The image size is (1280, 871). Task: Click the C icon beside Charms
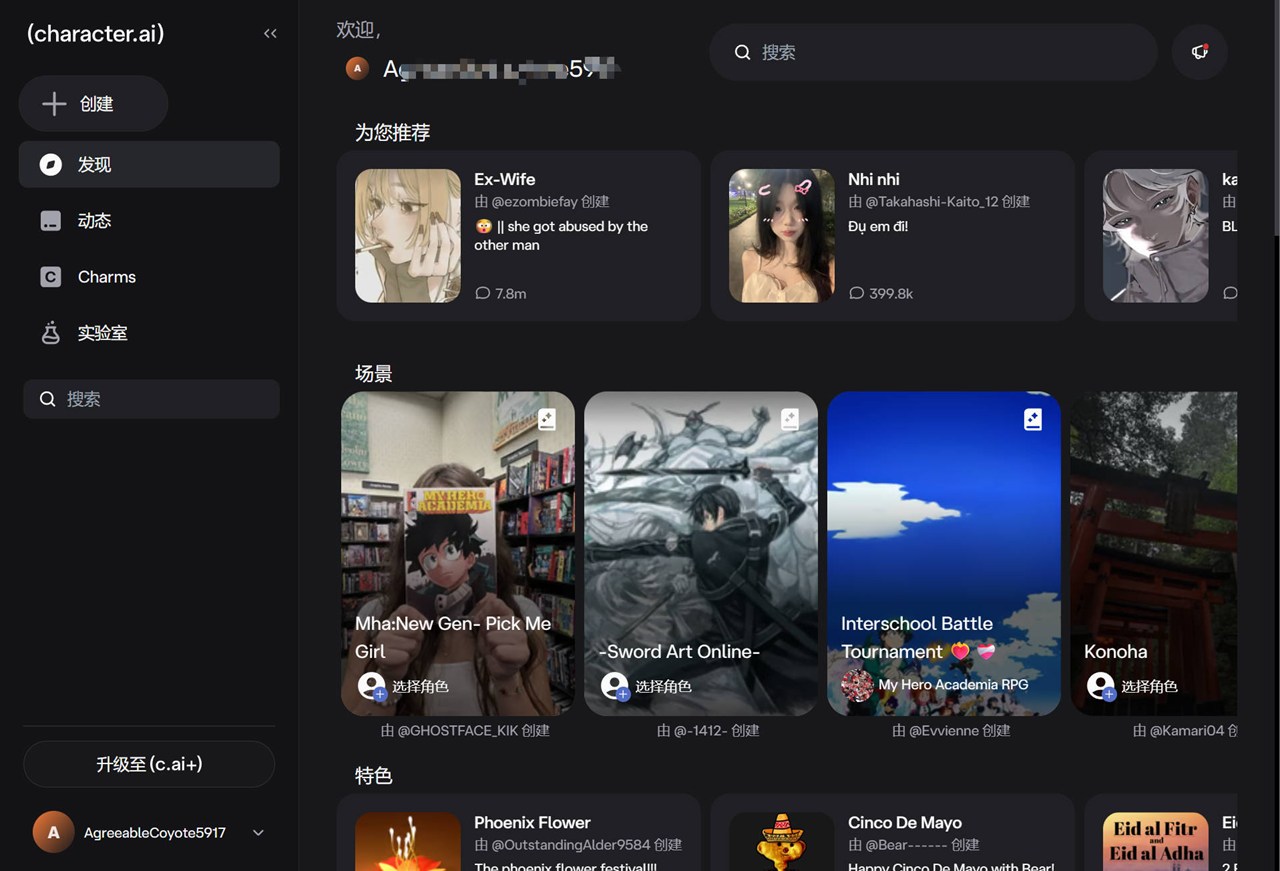pyautogui.click(x=51, y=277)
